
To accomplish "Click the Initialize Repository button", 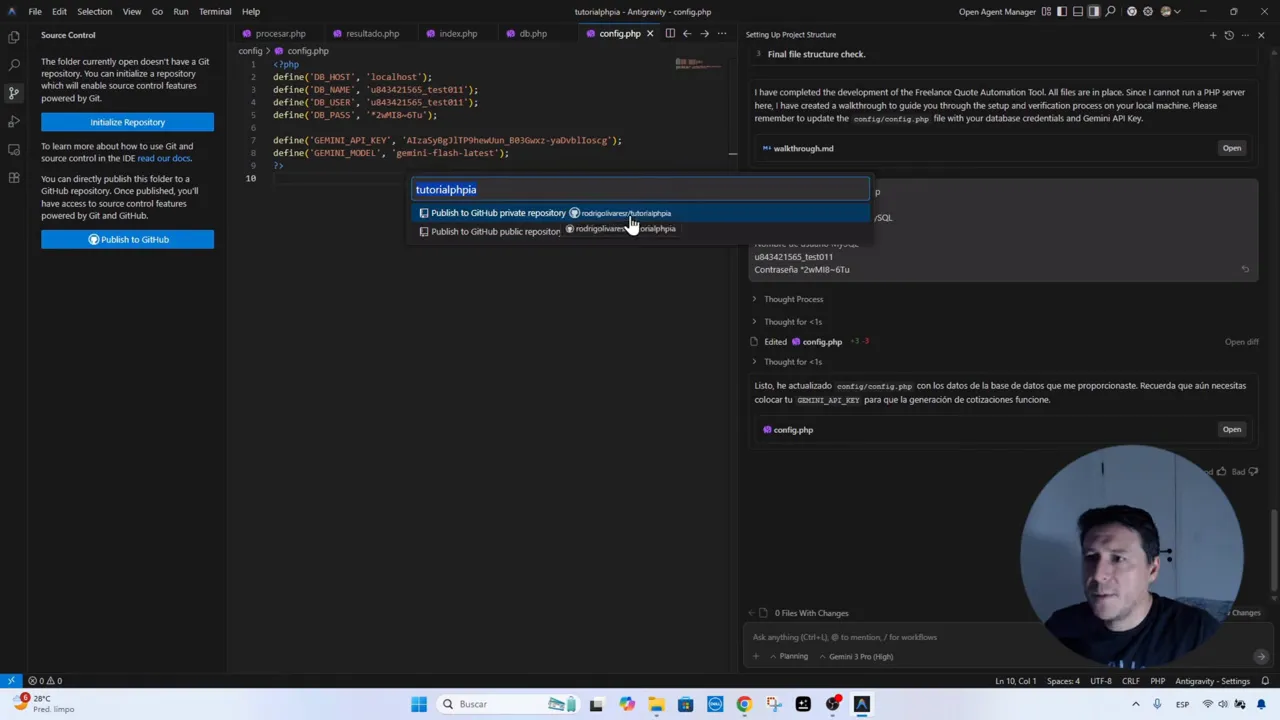I will click(x=127, y=121).
